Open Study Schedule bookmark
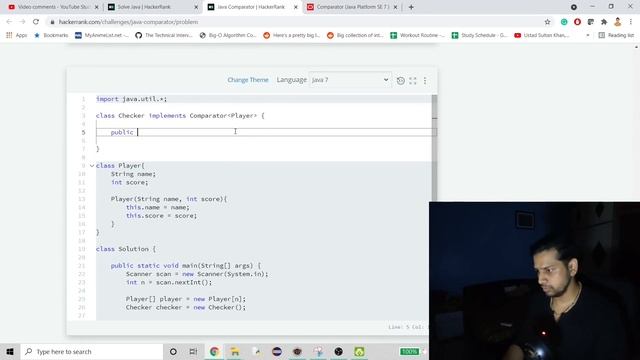640x360 pixels. pos(479,36)
